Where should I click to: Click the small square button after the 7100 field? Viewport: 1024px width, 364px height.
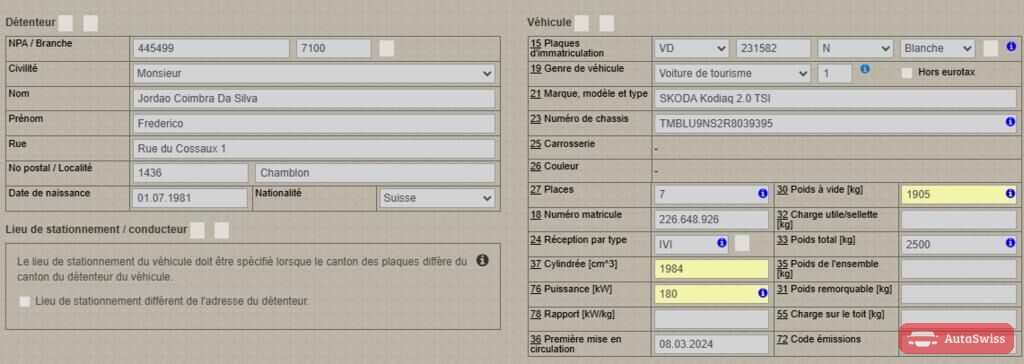pos(387,48)
